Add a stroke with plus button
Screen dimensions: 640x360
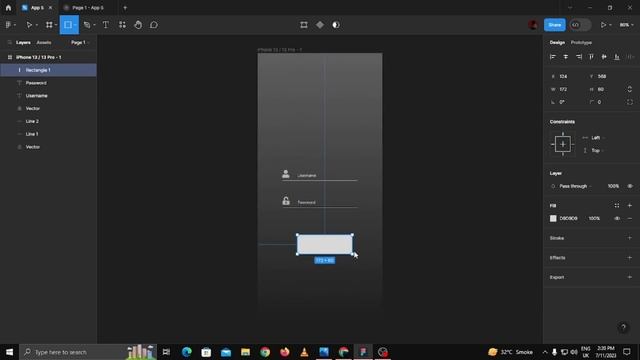click(x=629, y=238)
